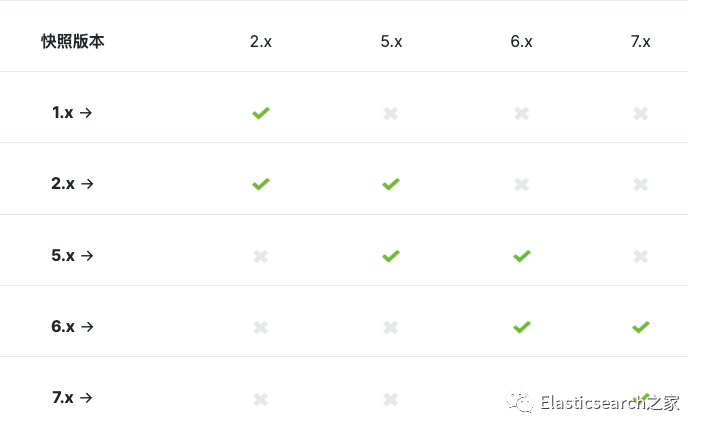Click gray cross for 1.x to 7.x
The image size is (702, 433).
coord(641,113)
